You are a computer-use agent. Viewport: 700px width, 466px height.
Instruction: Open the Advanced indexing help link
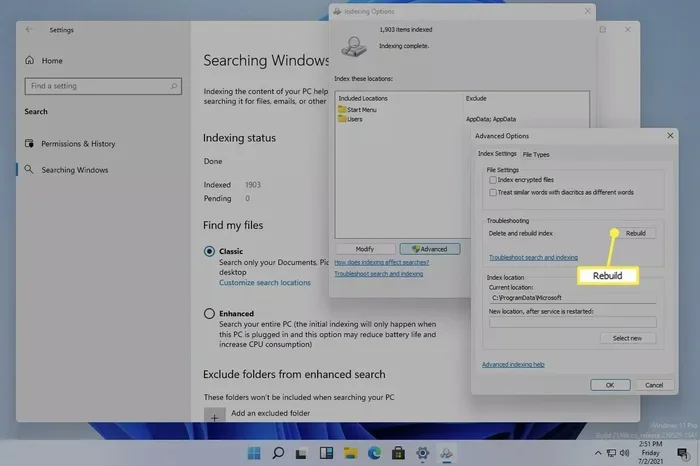(513, 365)
